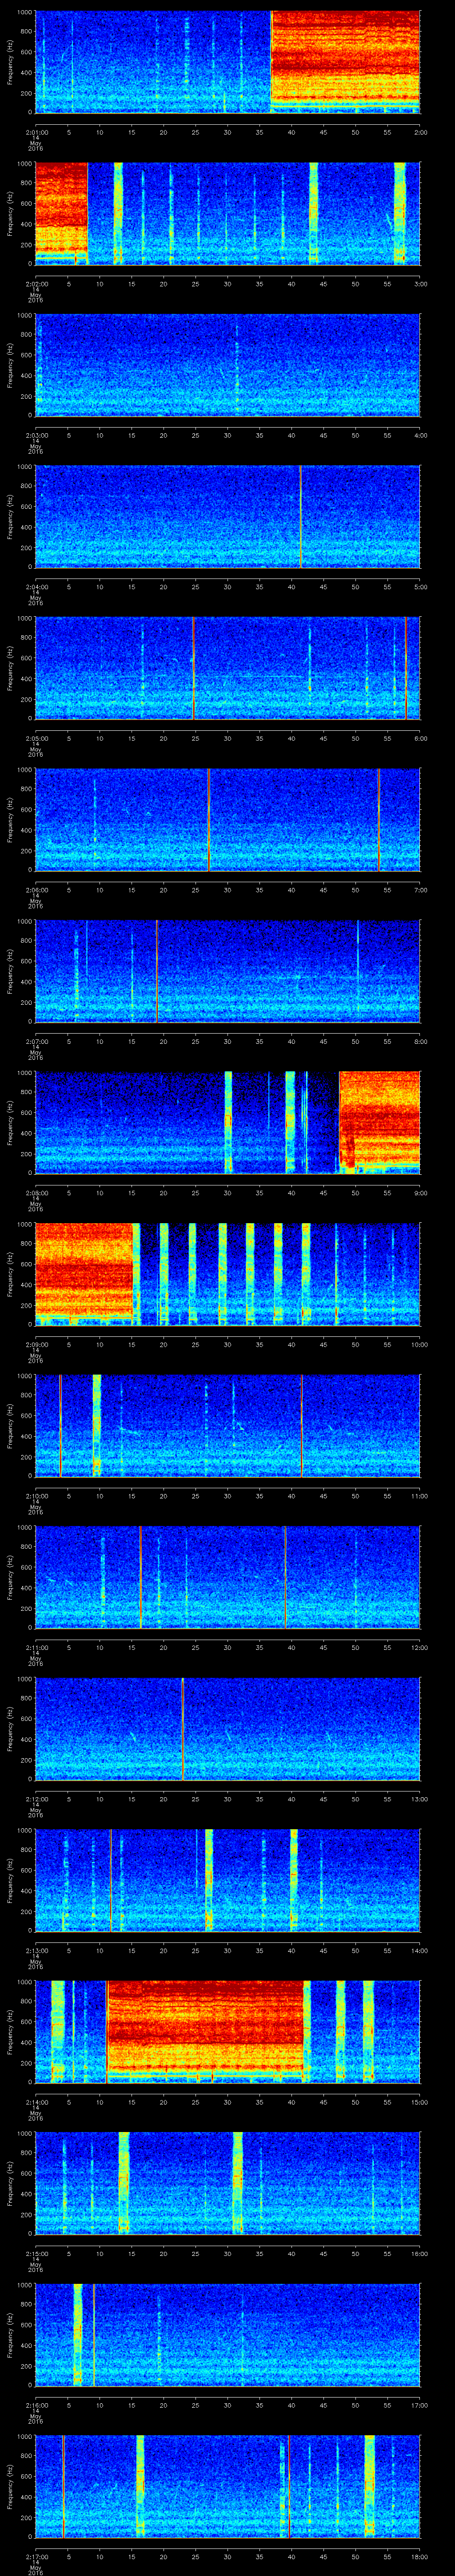Click the '2:07:00' start time label
The height and width of the screenshot is (2576, 455).
[x=36, y=1041]
